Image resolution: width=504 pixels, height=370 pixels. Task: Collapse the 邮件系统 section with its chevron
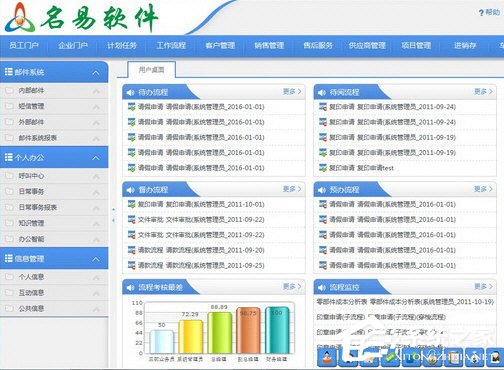tap(96, 72)
